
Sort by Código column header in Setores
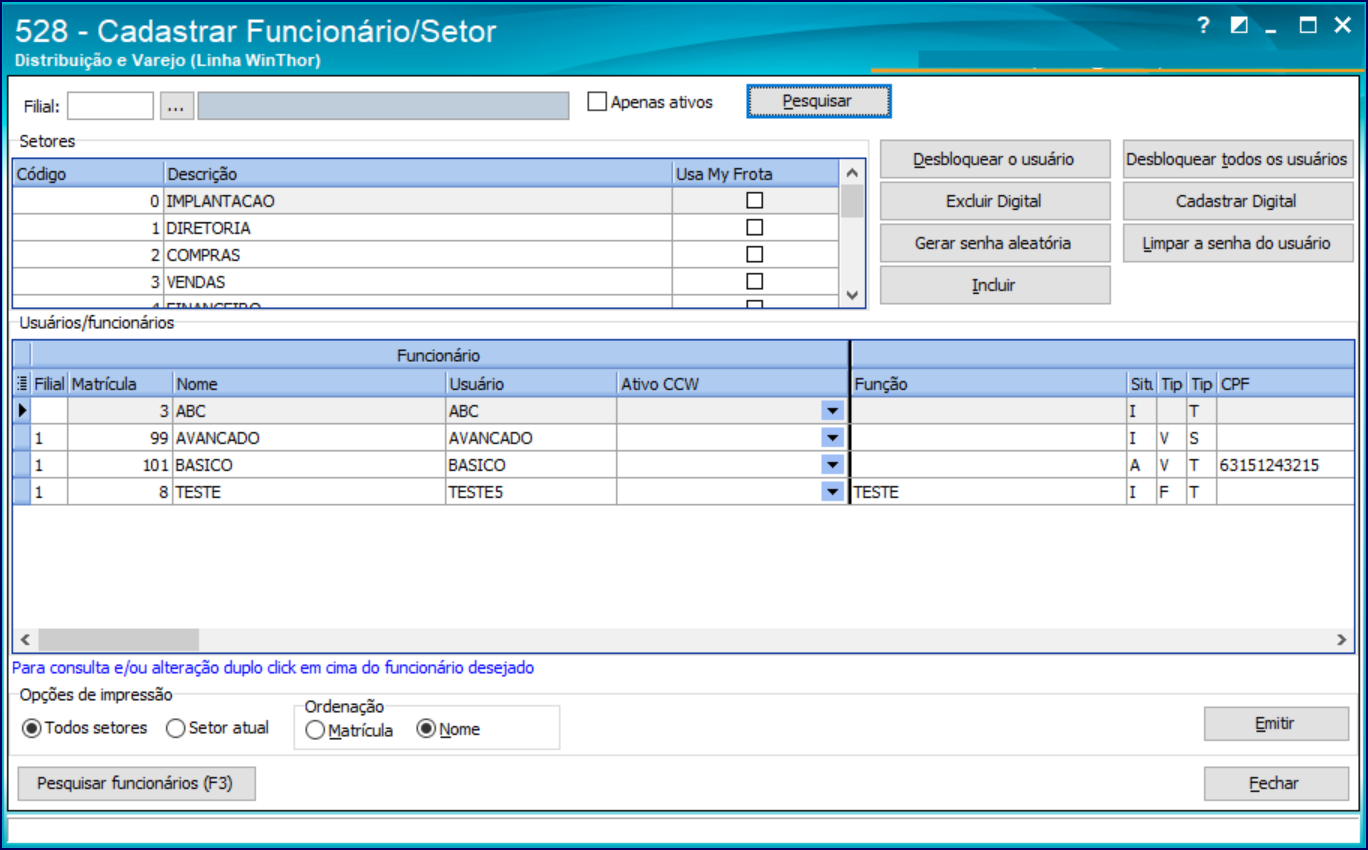tap(88, 174)
